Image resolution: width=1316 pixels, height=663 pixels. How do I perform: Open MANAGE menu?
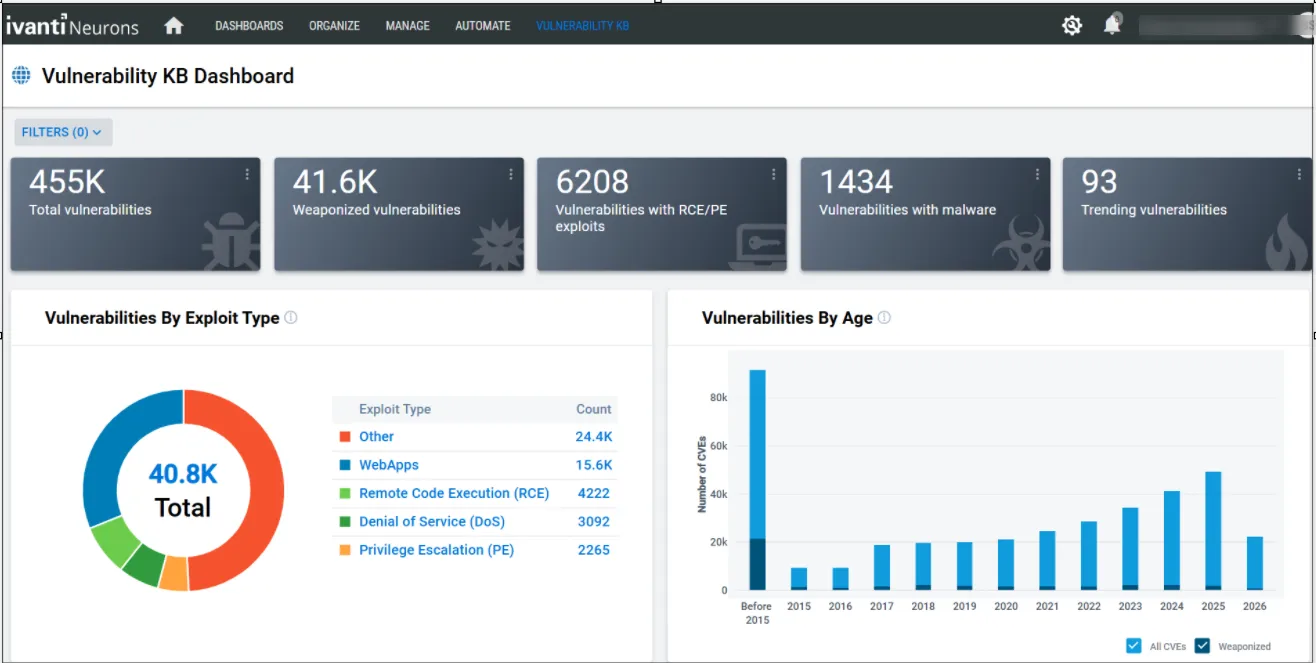tap(408, 26)
